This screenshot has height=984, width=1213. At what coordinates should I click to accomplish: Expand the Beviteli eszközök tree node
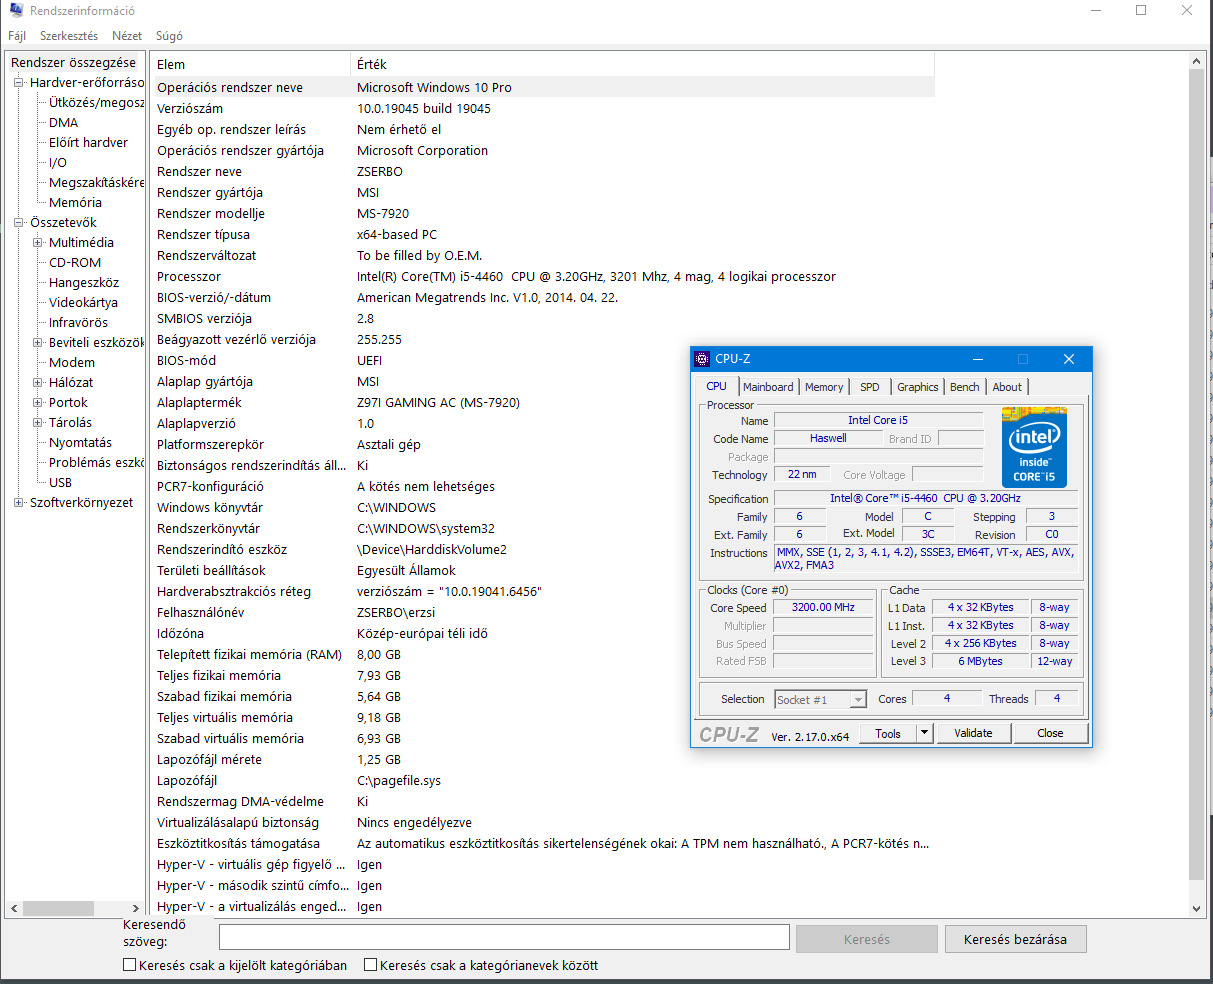tap(38, 343)
